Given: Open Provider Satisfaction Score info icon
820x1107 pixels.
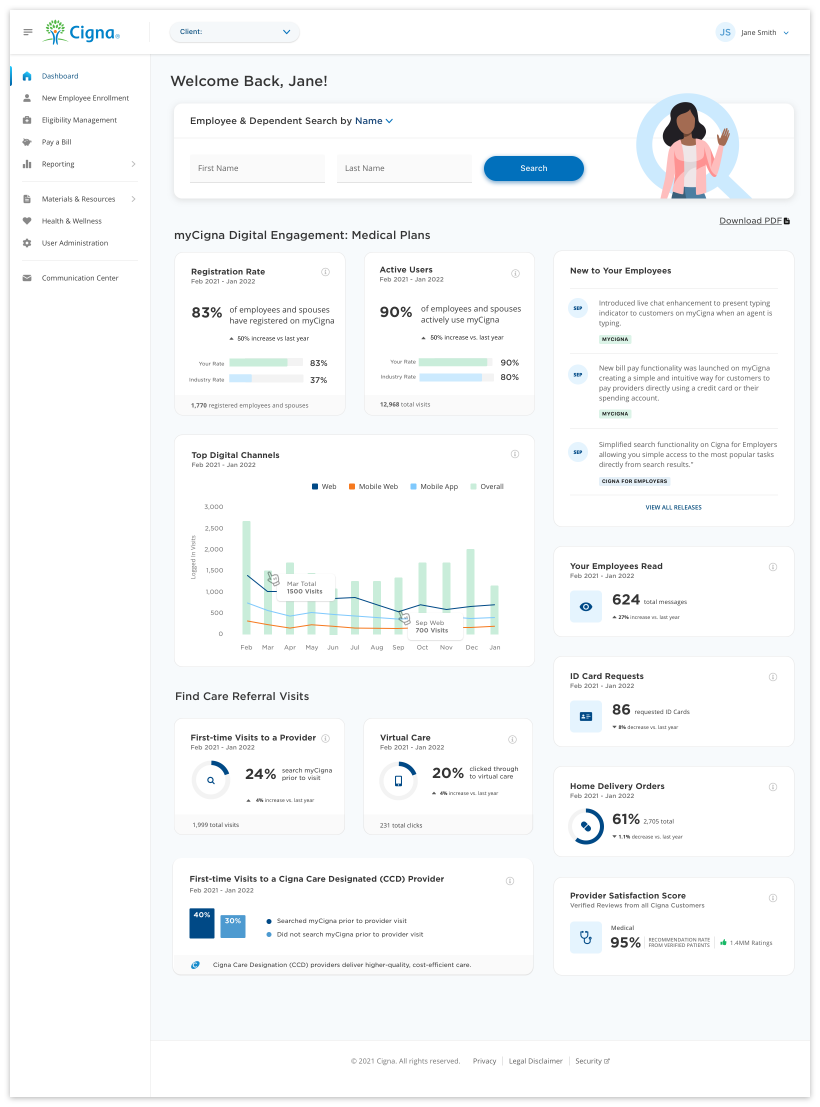Looking at the screenshot, I should pos(773,898).
